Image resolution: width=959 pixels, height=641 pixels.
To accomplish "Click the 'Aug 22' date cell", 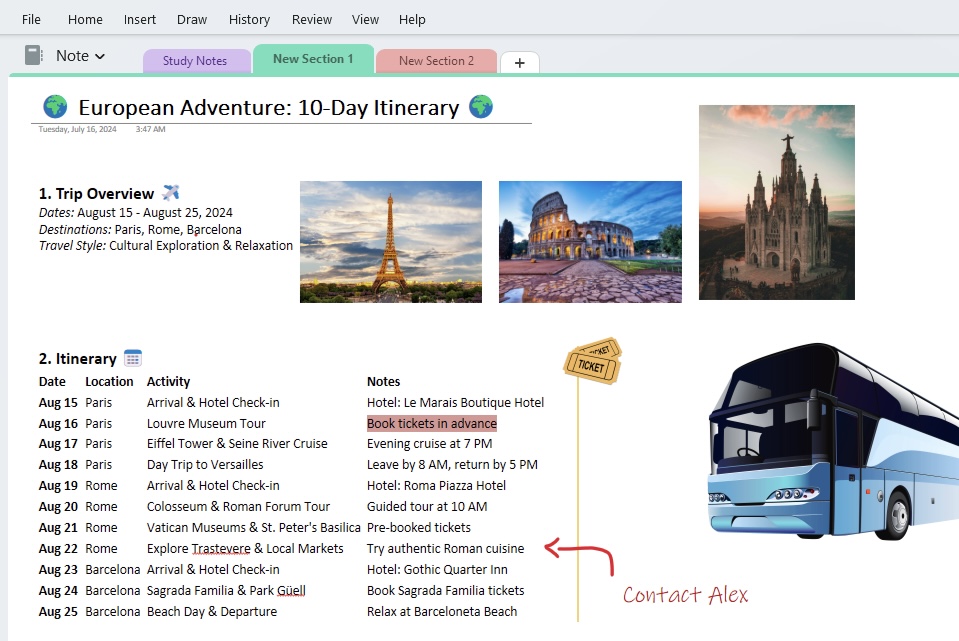I will pos(58,549).
